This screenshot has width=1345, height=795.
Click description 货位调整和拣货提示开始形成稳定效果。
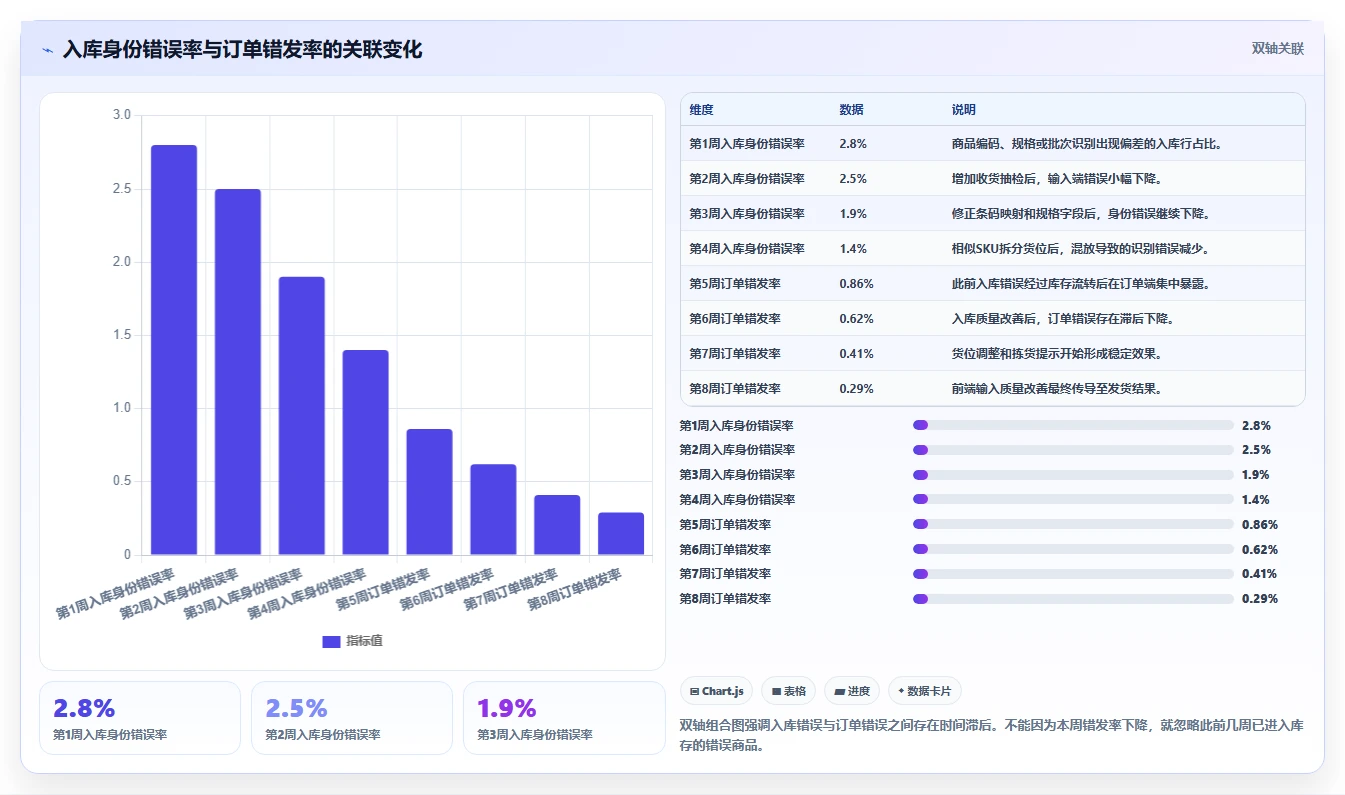(x=1056, y=354)
